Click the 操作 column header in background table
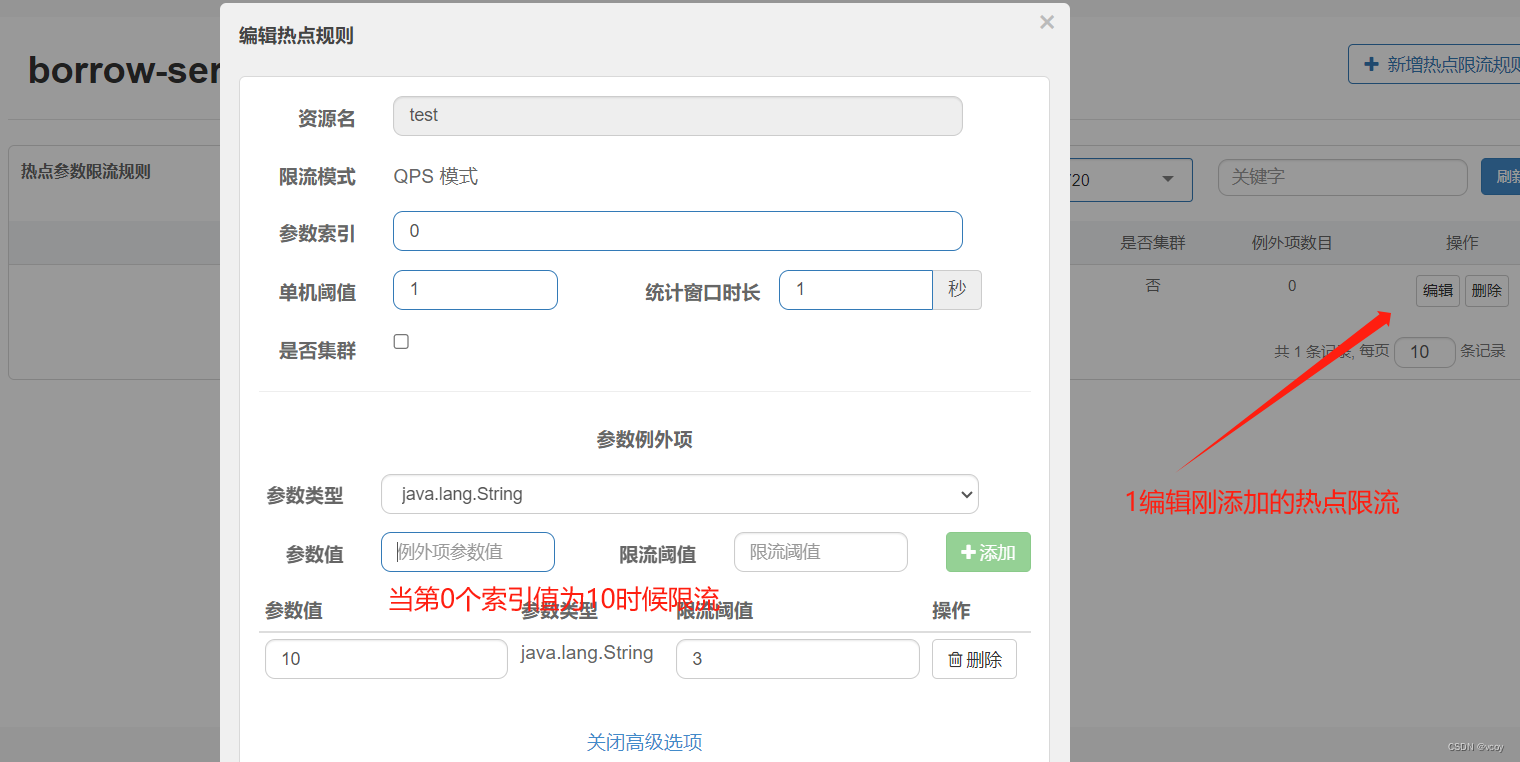 1462,243
